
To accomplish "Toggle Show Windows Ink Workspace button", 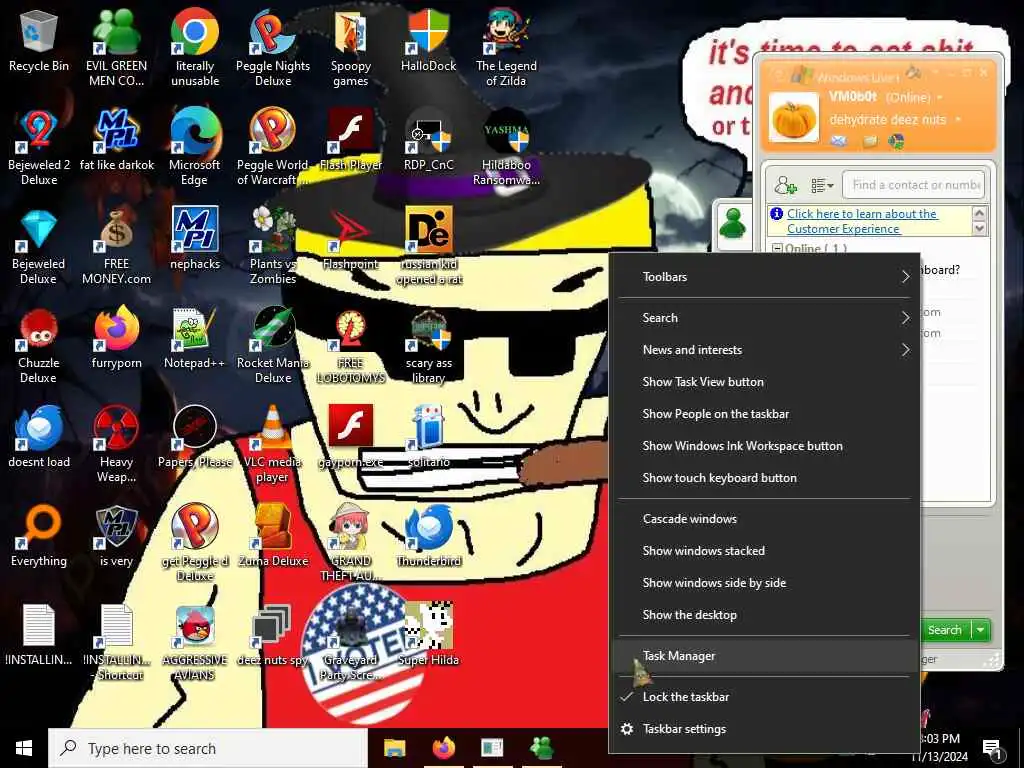I will [x=764, y=446].
